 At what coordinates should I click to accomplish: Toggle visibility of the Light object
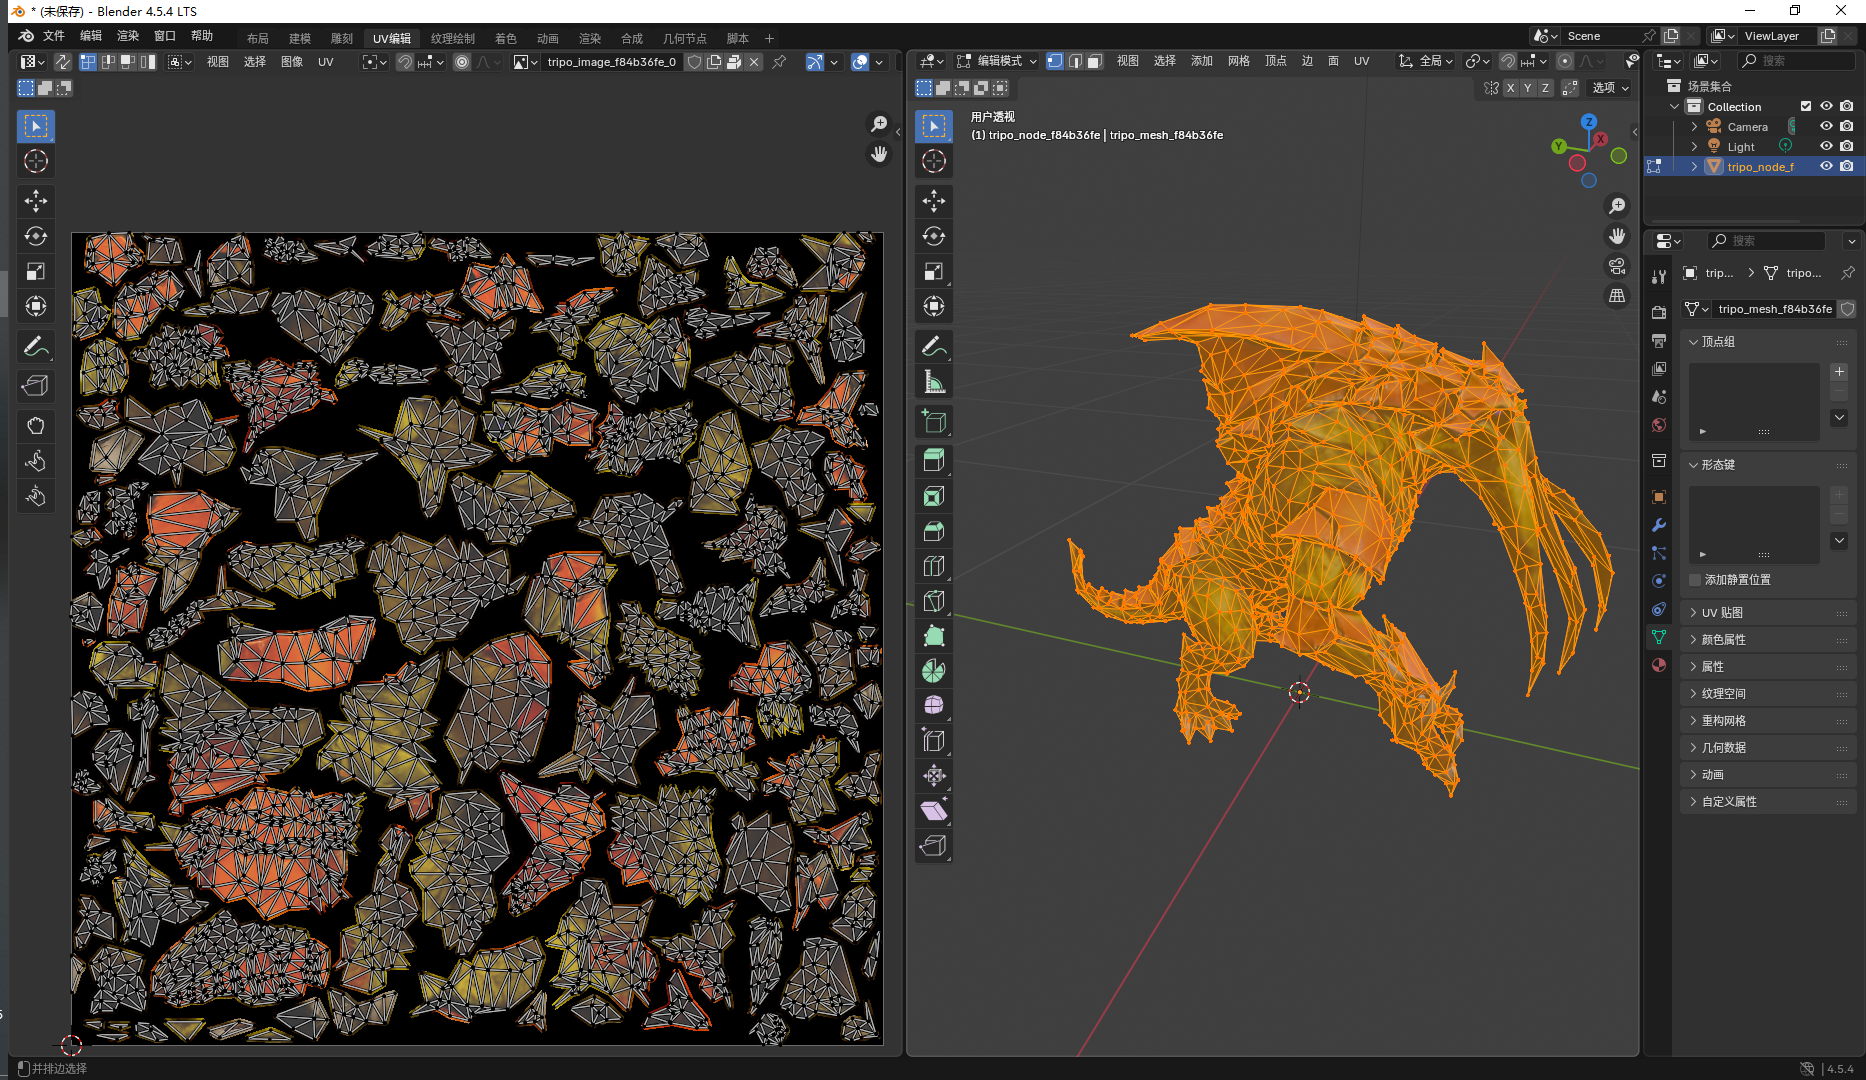(x=1826, y=146)
